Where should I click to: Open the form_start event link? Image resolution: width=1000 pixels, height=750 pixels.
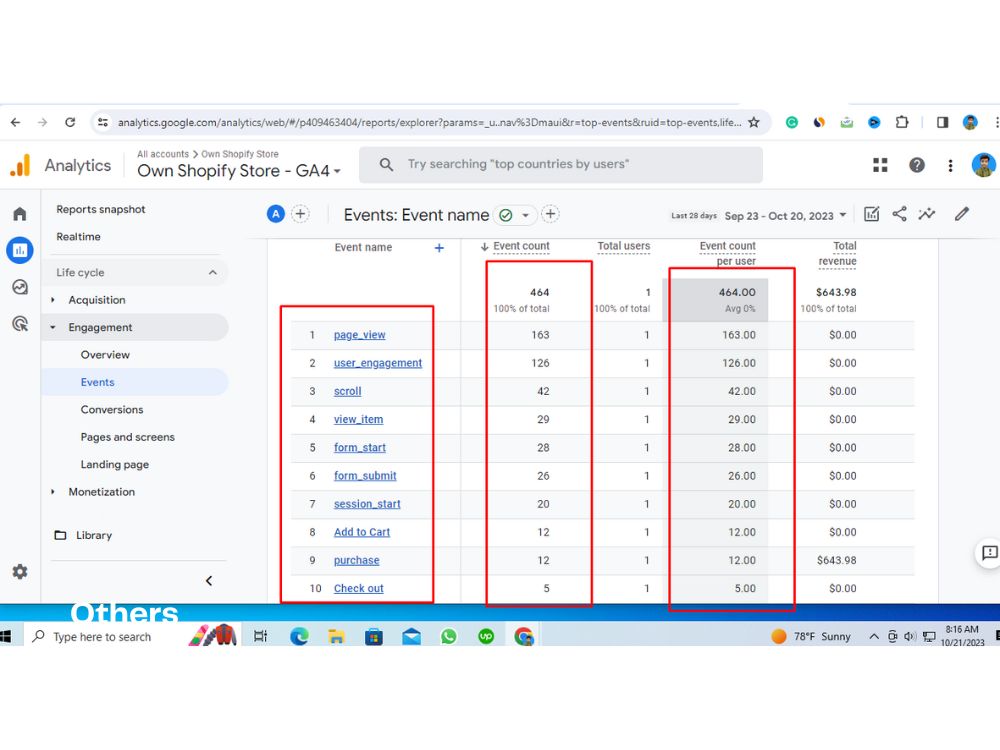click(360, 447)
